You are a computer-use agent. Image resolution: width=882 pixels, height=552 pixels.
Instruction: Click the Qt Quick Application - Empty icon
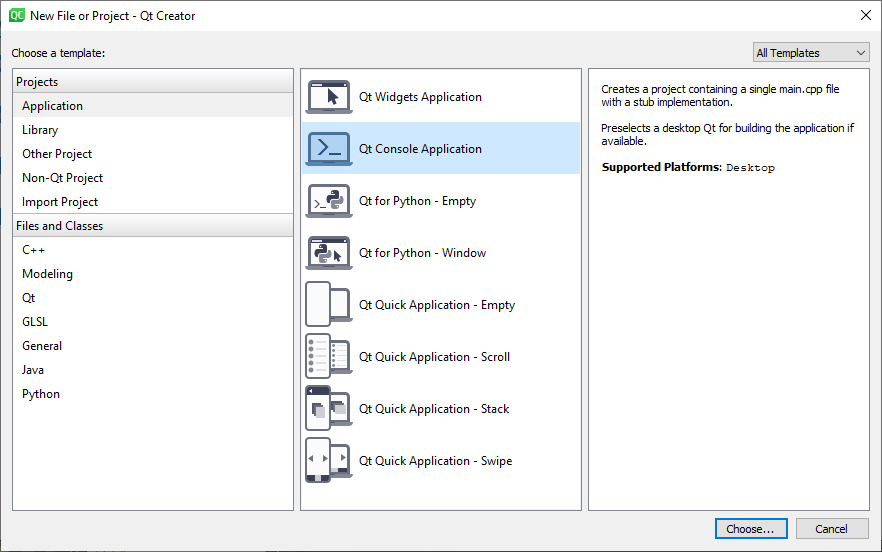click(x=328, y=305)
